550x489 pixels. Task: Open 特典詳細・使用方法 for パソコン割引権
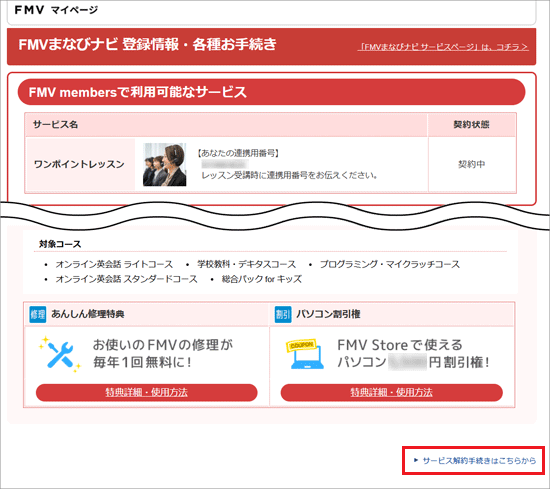391,392
